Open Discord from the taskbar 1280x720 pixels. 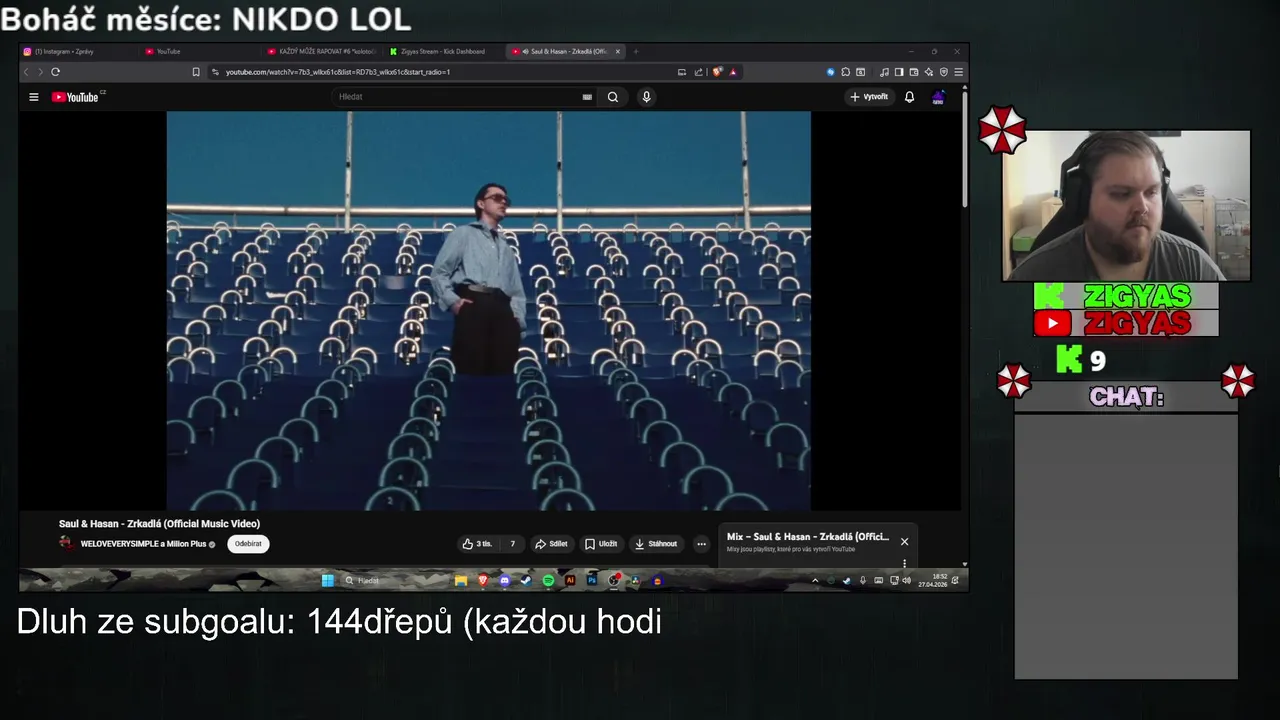tap(504, 580)
